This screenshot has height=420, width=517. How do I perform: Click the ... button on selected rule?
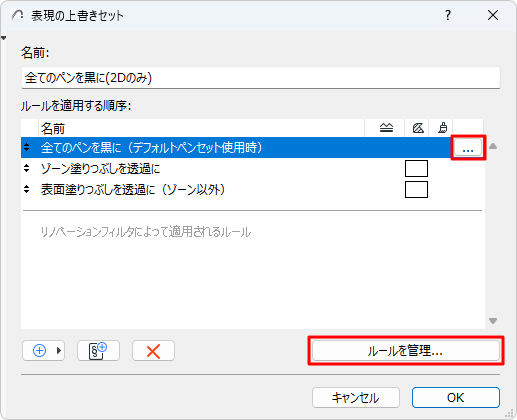coord(468,147)
